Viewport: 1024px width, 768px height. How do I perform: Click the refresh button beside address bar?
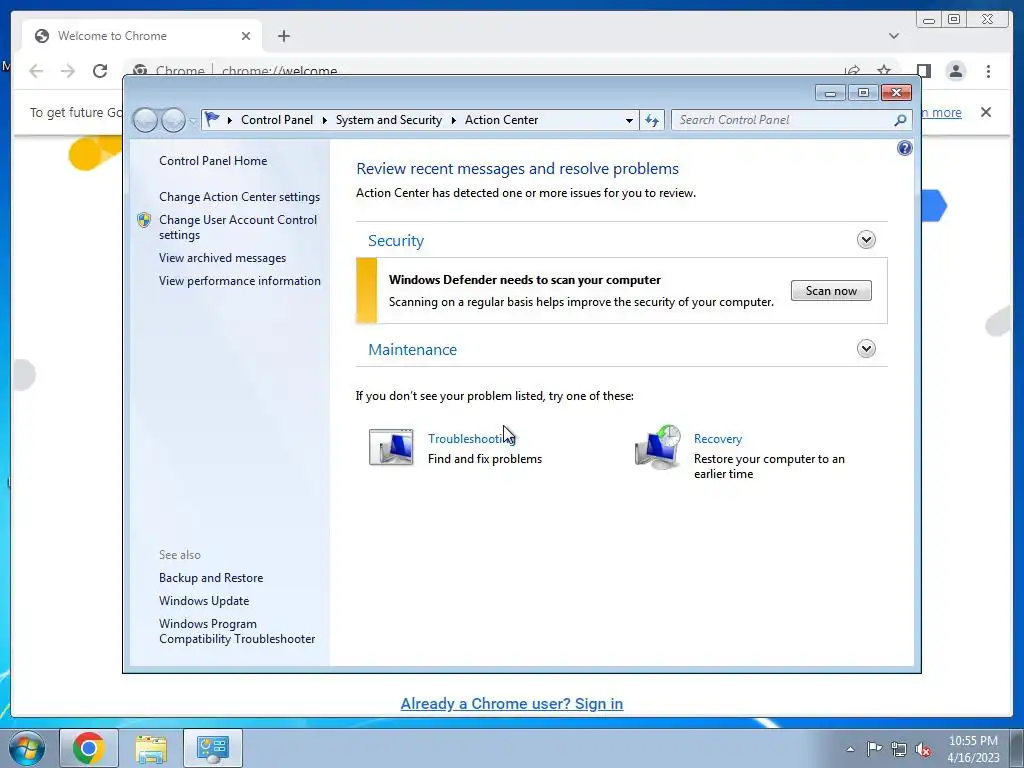(x=652, y=120)
